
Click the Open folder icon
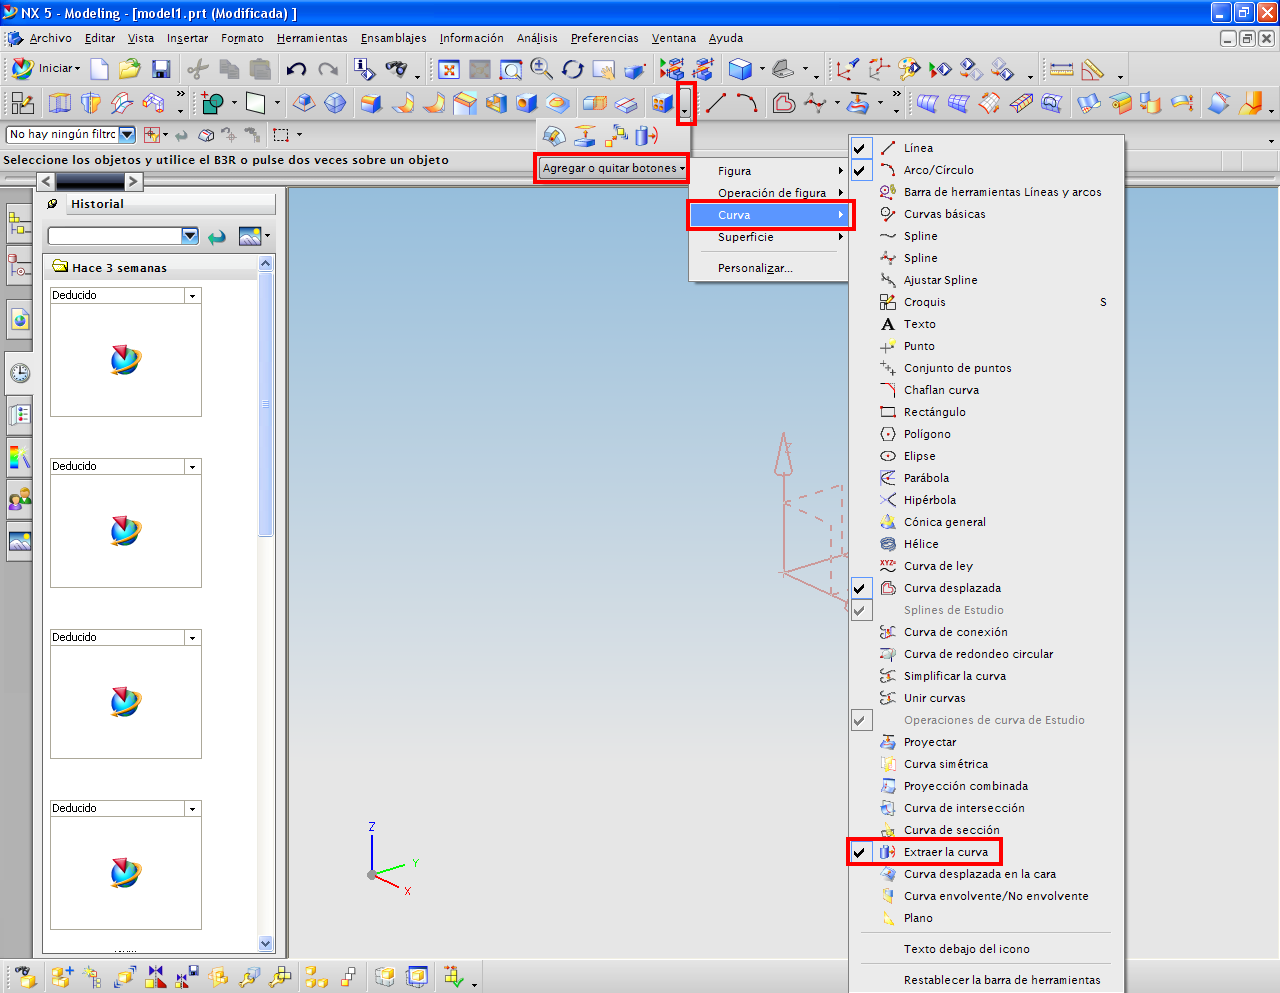tap(130, 69)
